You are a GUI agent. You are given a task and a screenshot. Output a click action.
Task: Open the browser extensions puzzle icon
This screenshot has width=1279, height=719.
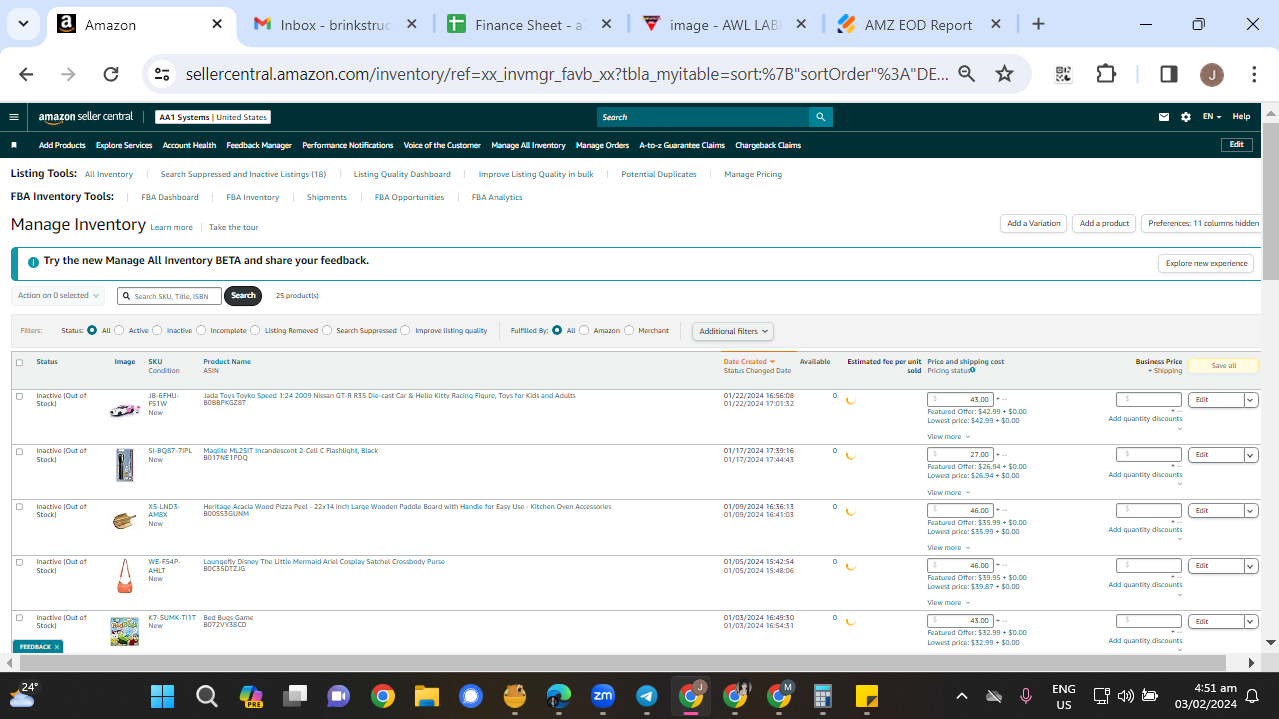[x=1106, y=74]
